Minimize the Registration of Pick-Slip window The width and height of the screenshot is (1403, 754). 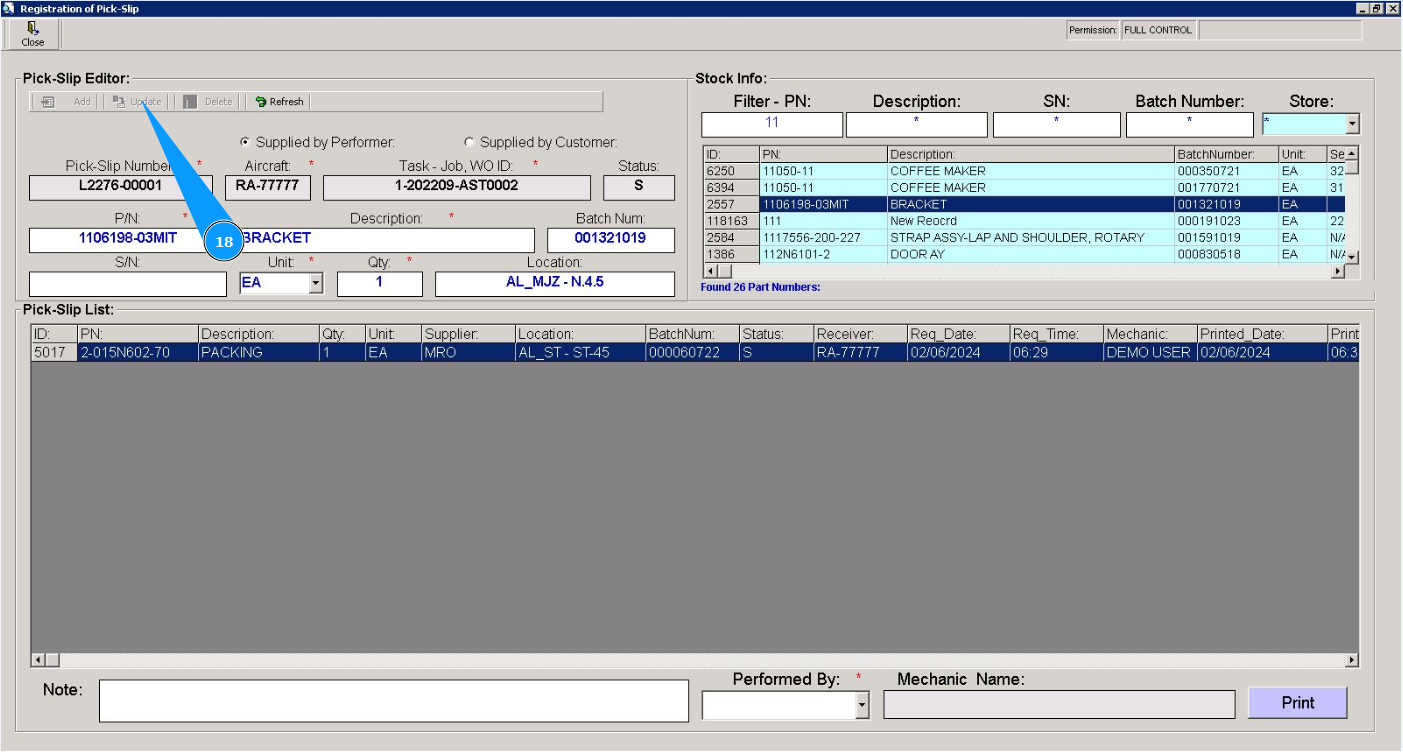[x=1362, y=8]
